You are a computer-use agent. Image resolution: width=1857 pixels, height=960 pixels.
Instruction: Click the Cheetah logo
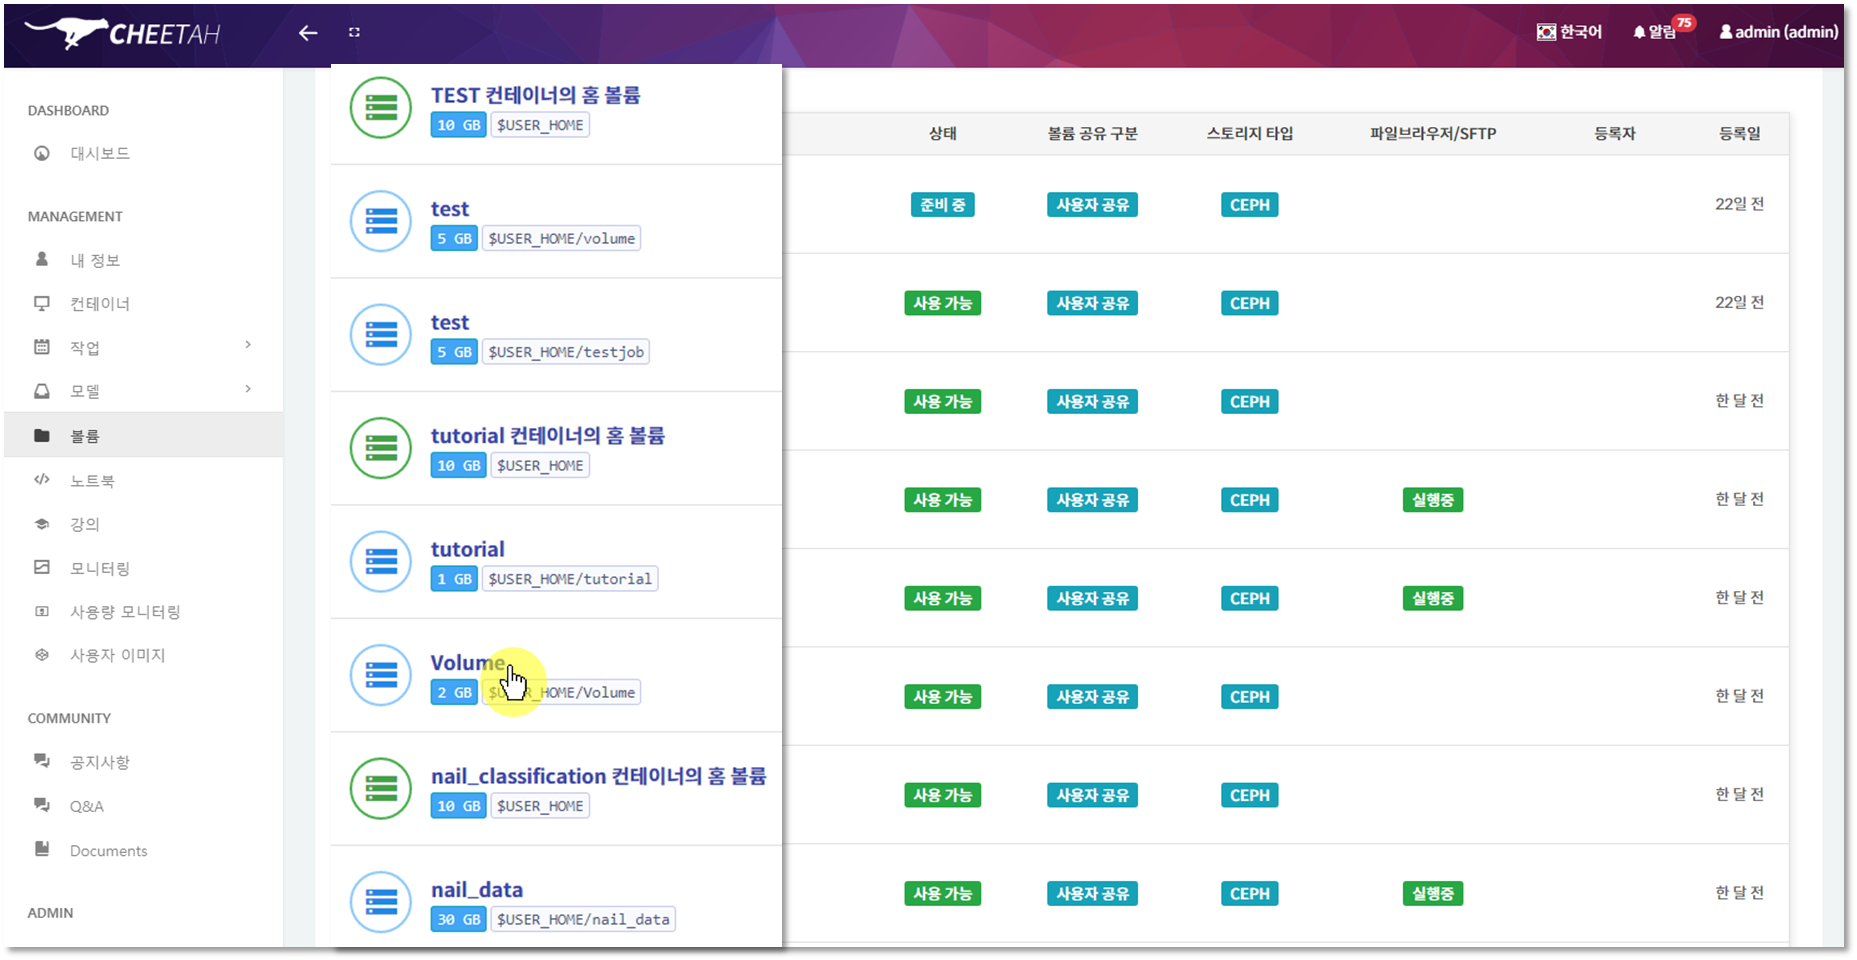[x=122, y=33]
